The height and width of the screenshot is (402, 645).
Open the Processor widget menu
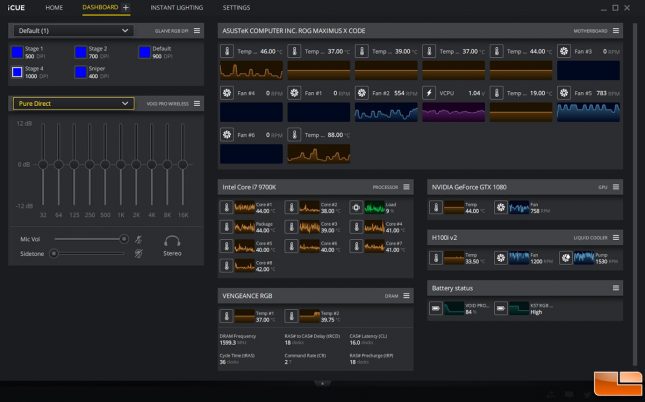(x=406, y=187)
